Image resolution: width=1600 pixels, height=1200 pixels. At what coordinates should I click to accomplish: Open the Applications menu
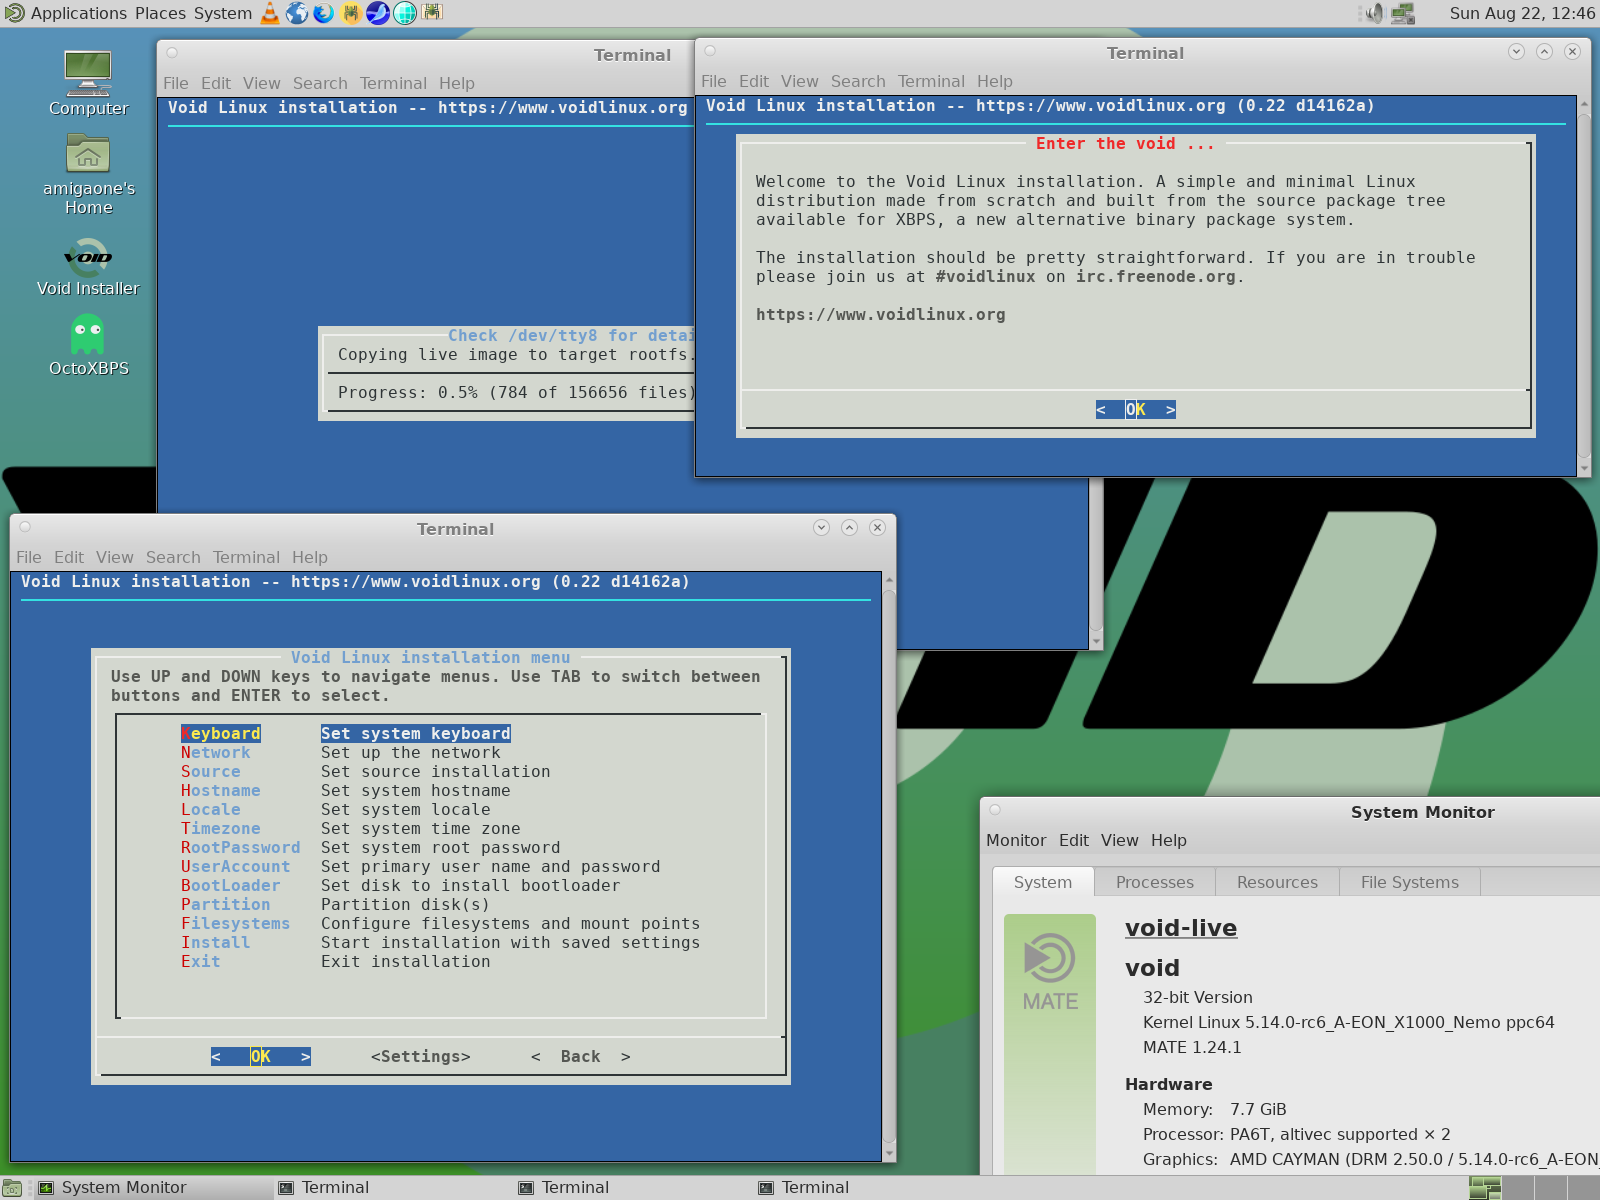(x=79, y=13)
